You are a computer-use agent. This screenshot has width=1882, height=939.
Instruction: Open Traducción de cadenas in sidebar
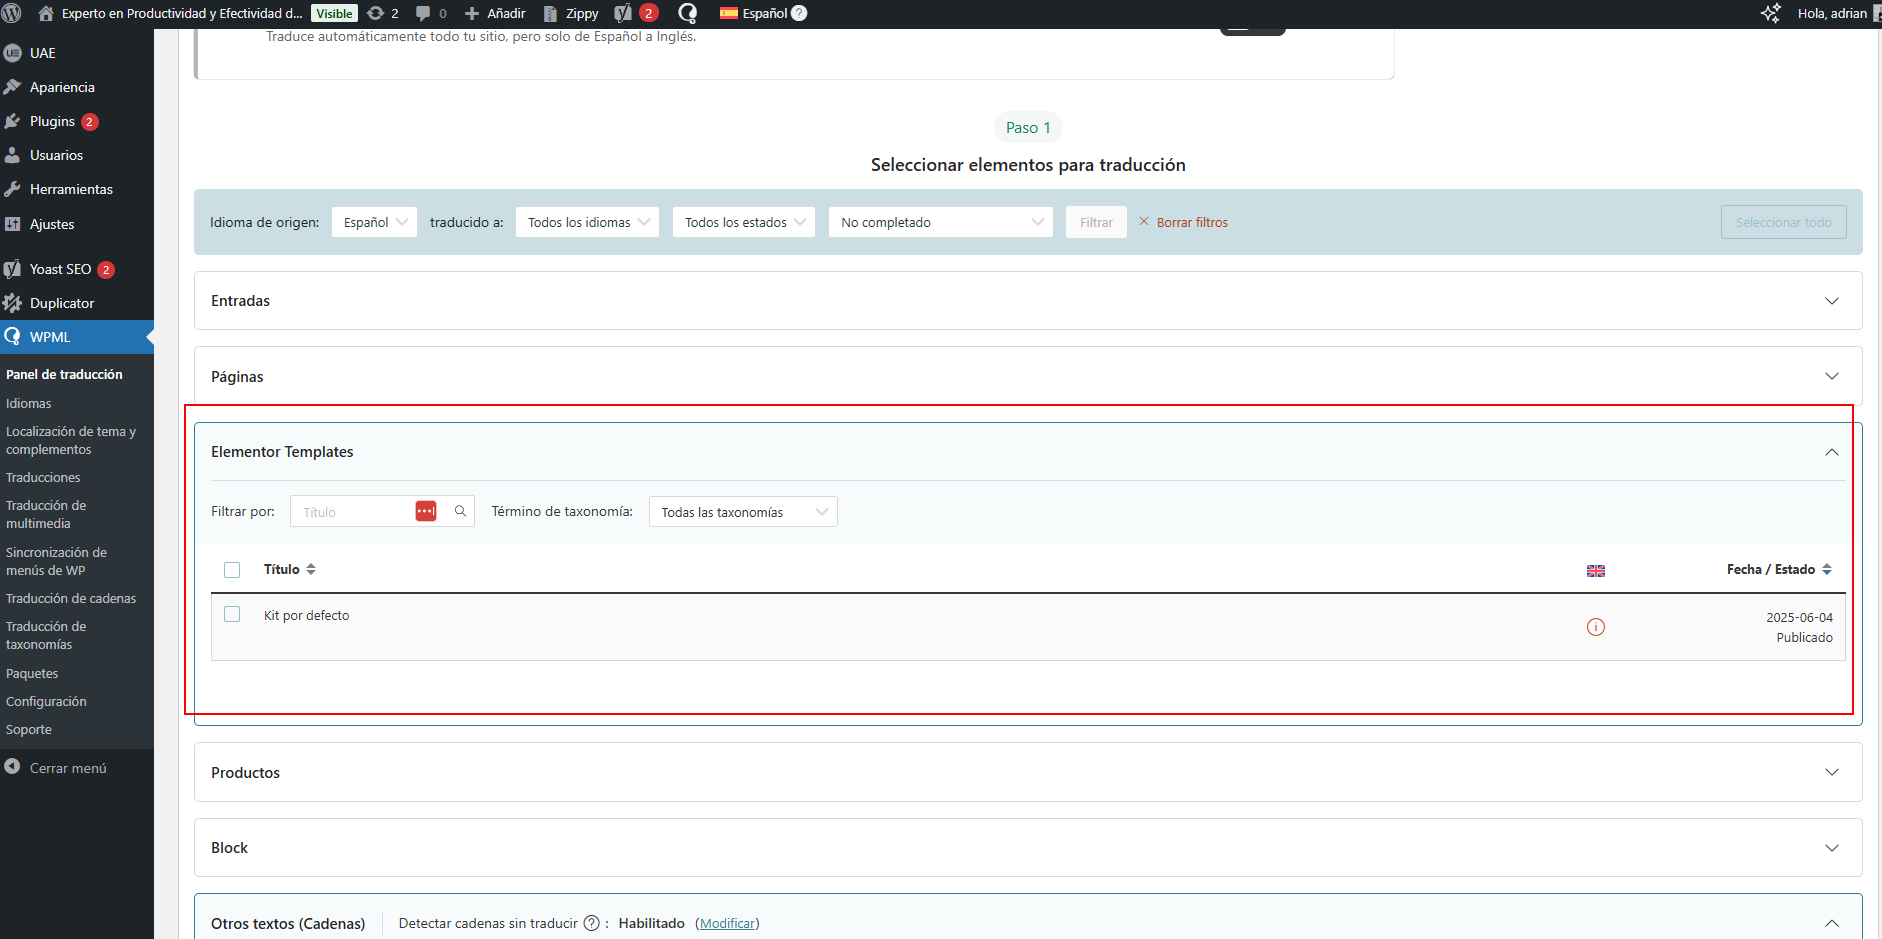click(x=71, y=598)
